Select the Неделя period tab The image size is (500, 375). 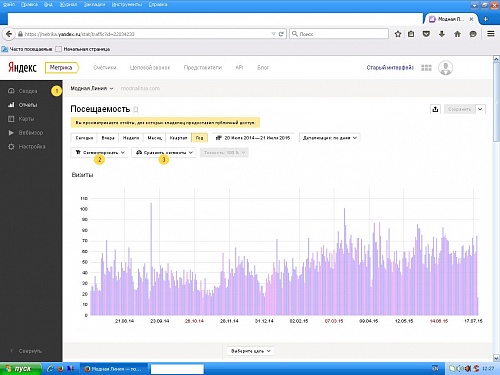click(131, 138)
